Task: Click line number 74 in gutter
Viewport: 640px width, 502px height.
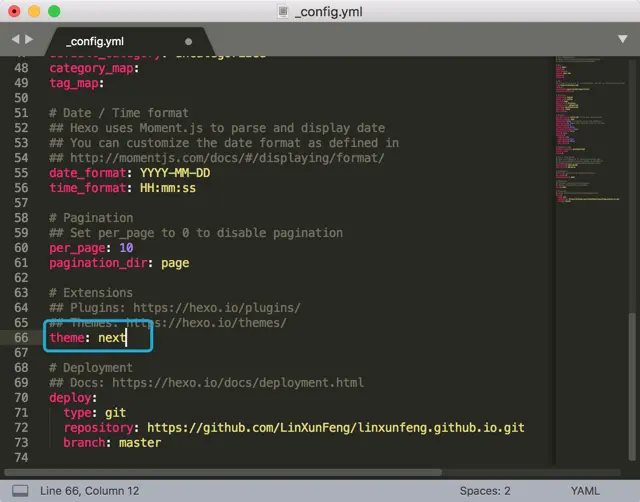Action: click(x=21, y=458)
